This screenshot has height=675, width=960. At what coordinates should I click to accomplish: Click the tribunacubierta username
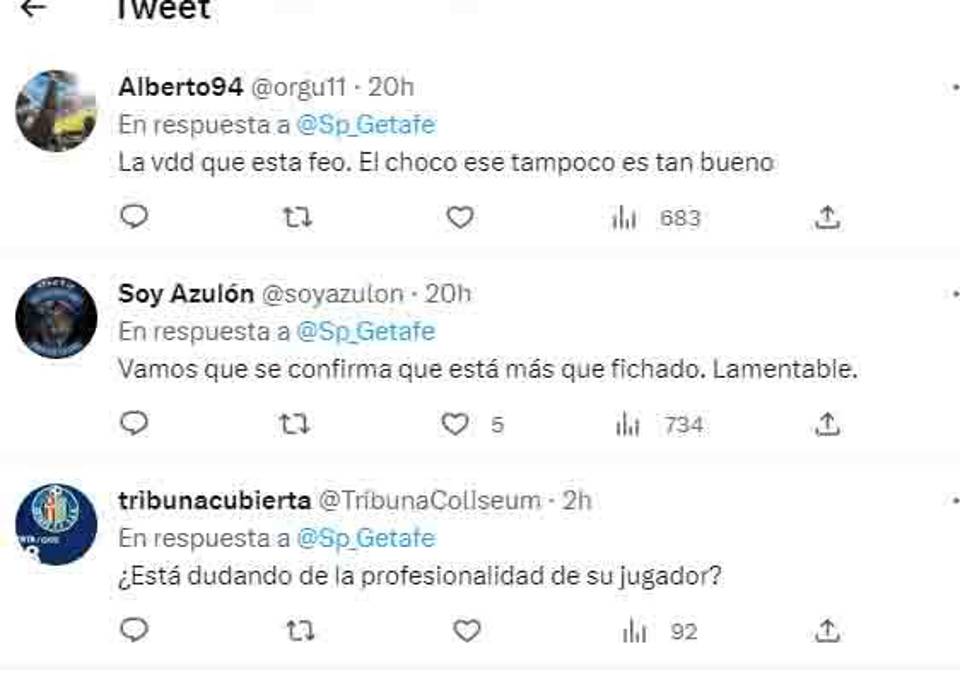pos(214,500)
